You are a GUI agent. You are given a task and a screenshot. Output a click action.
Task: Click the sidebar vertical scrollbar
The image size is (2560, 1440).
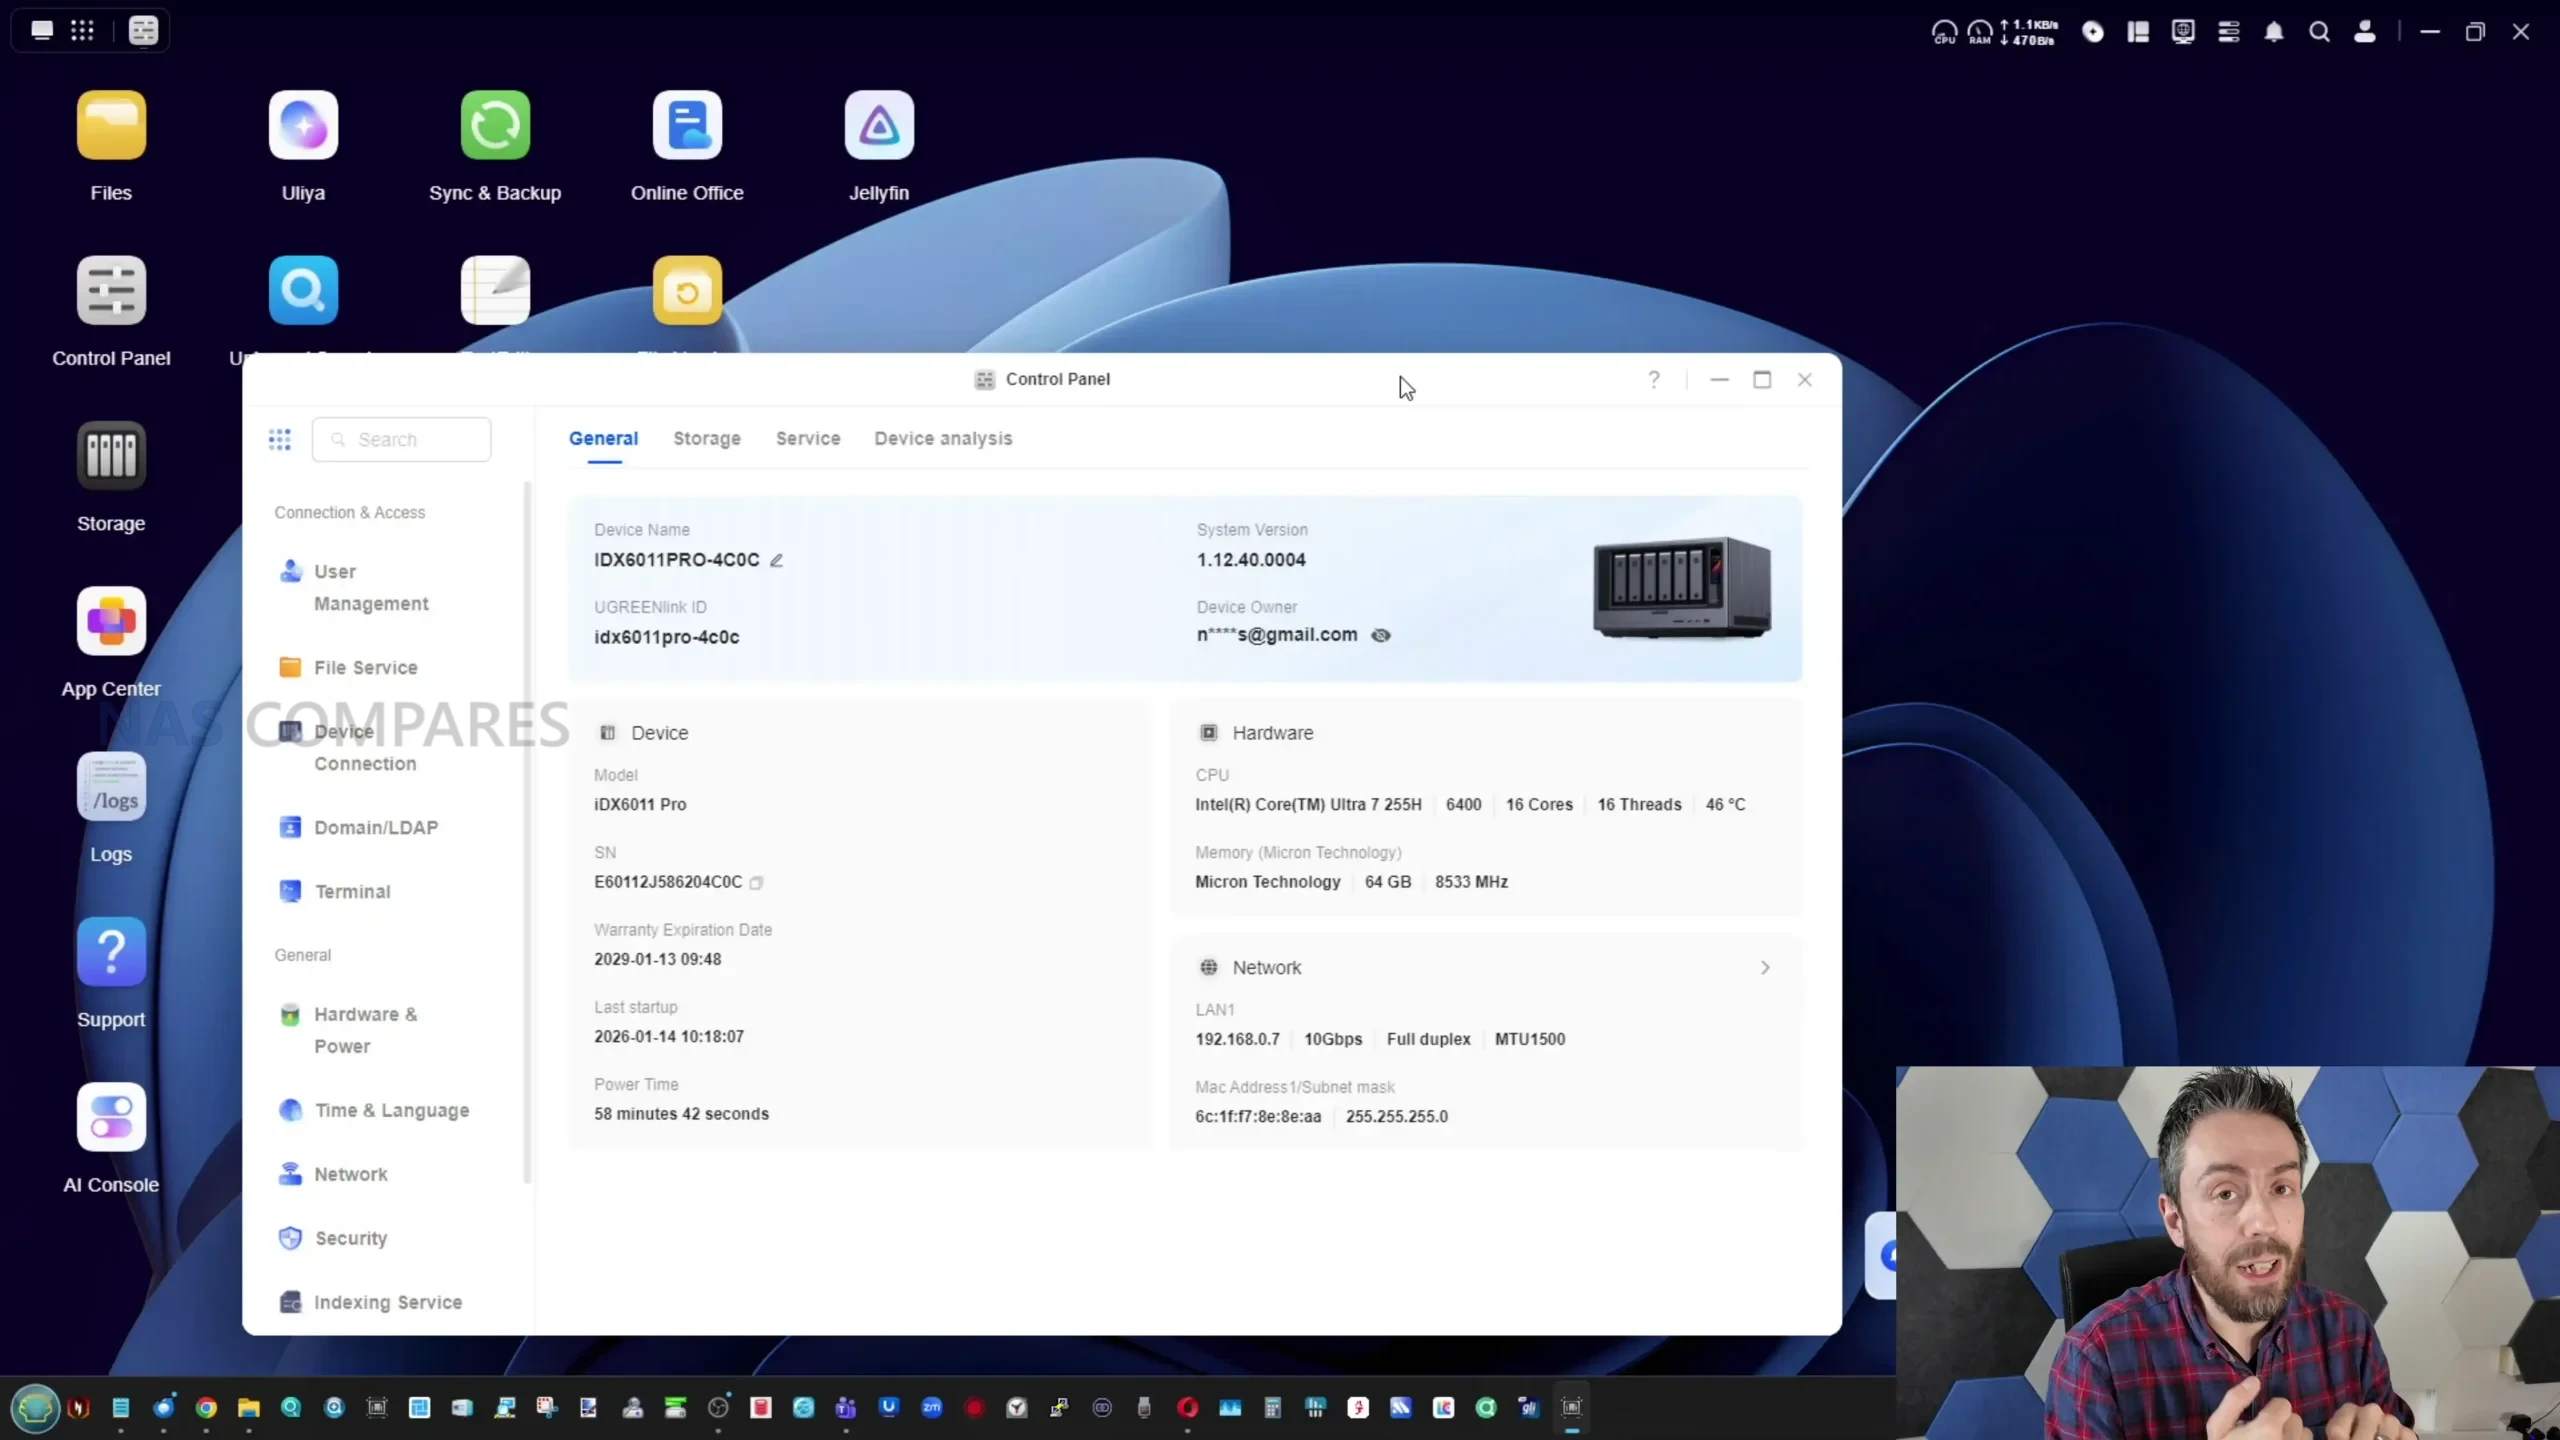click(527, 830)
